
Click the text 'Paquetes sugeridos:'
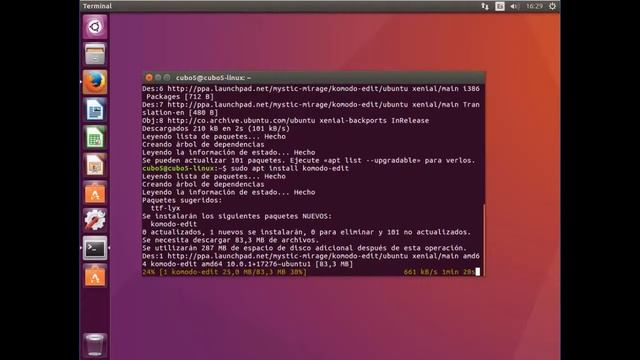pyautogui.click(x=182, y=200)
